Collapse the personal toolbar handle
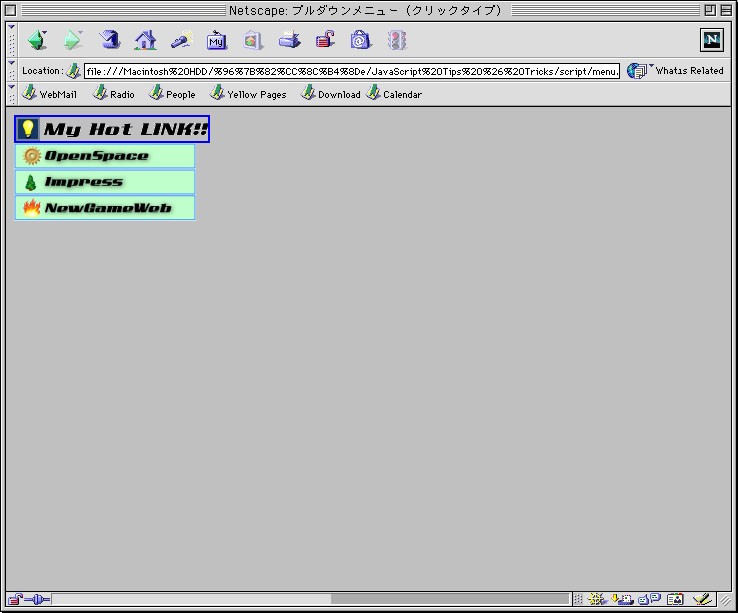Image resolution: width=738 pixels, height=613 pixels. (12, 94)
